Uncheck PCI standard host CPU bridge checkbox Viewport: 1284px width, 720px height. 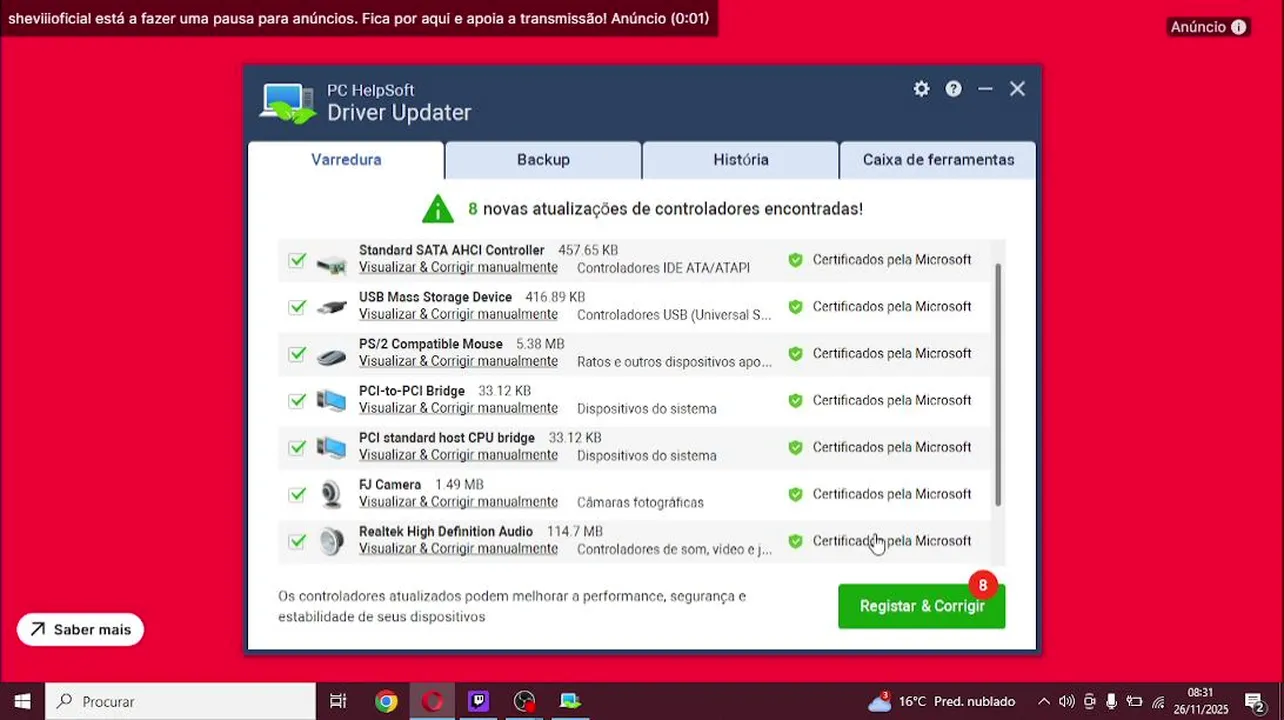pos(297,448)
